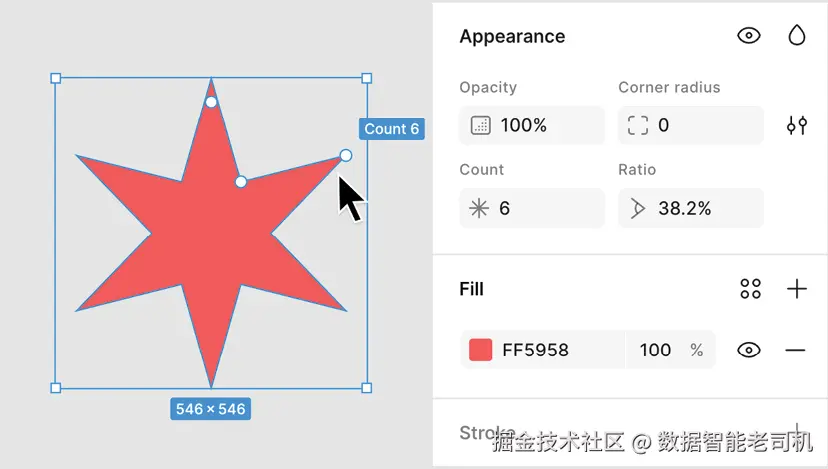Click the Corner radius value field

click(700, 125)
